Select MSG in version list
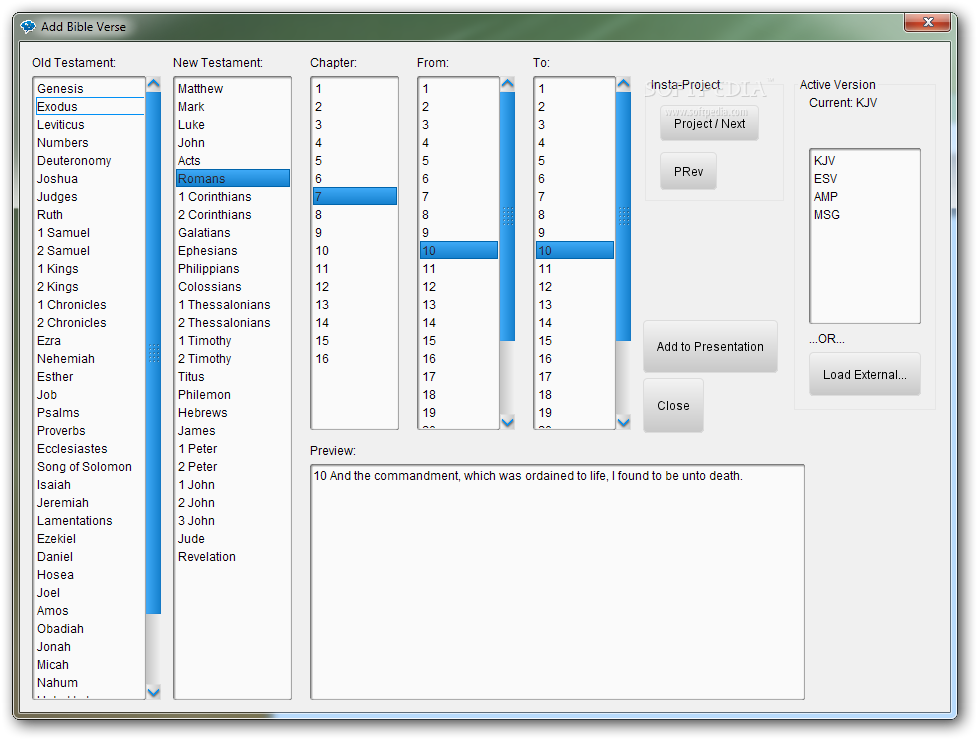The image size is (978, 740). coord(864,215)
